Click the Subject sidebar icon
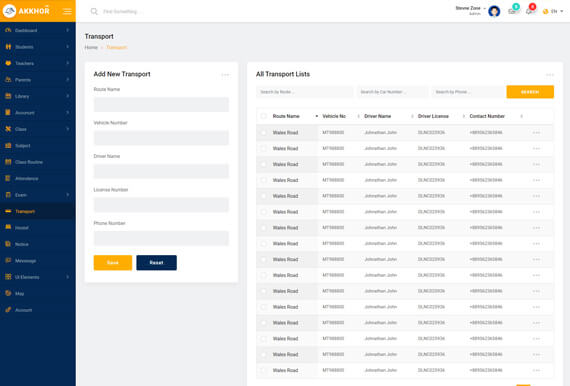Viewport: 570px width, 386px height. [8, 145]
